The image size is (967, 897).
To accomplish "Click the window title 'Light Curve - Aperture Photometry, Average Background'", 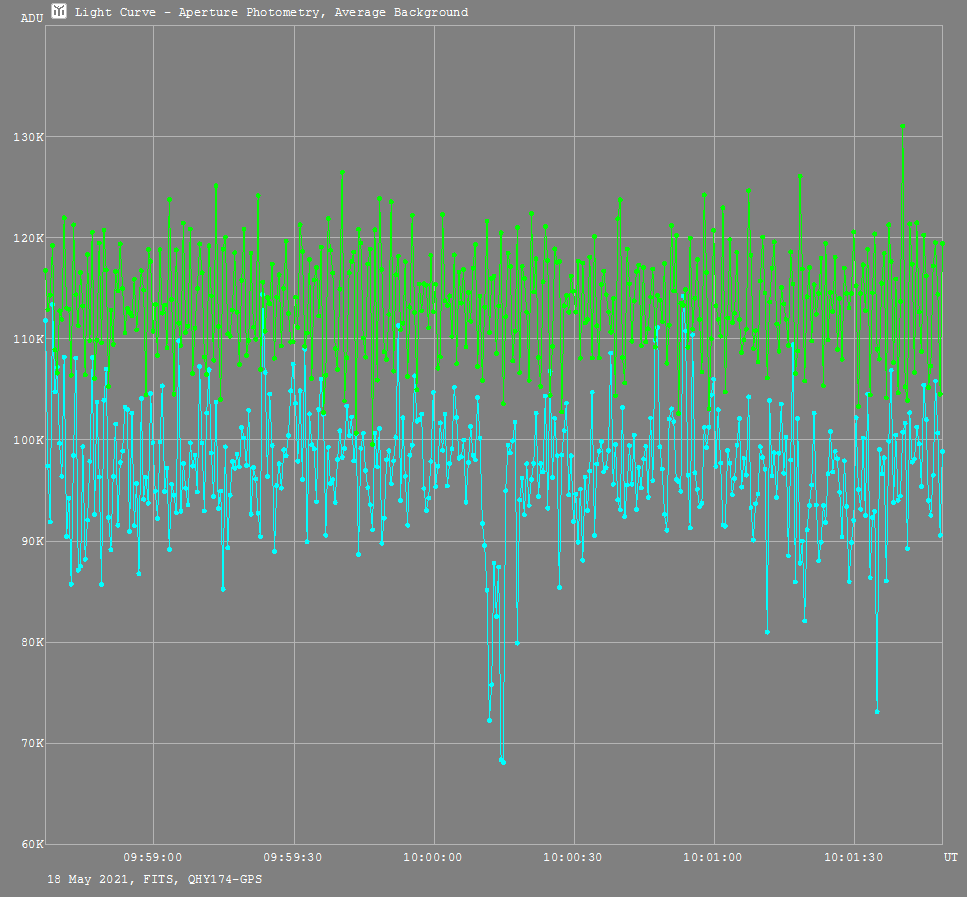I will [271, 12].
